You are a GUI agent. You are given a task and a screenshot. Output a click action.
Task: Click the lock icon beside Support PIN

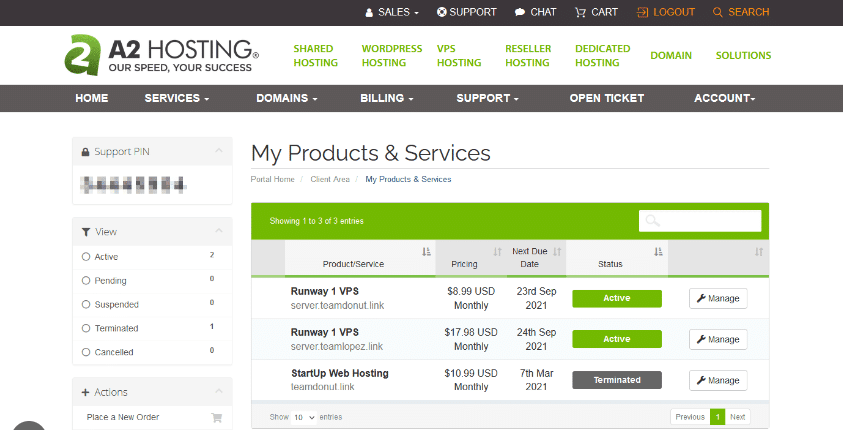(x=85, y=152)
